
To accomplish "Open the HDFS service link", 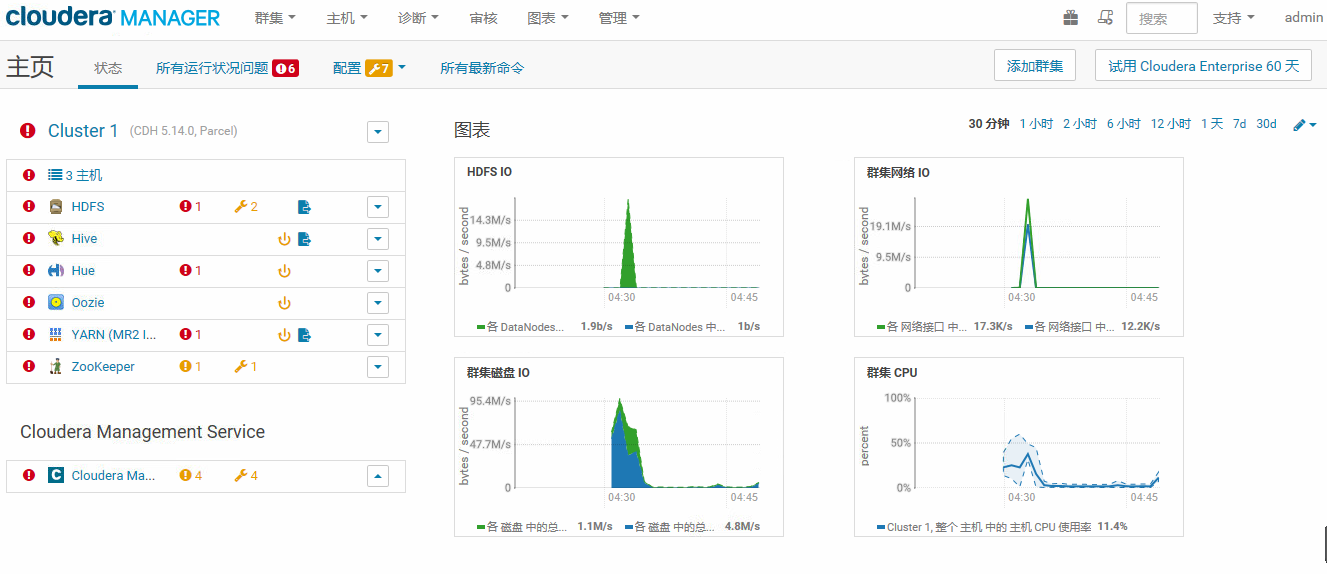I will pyautogui.click(x=88, y=207).
